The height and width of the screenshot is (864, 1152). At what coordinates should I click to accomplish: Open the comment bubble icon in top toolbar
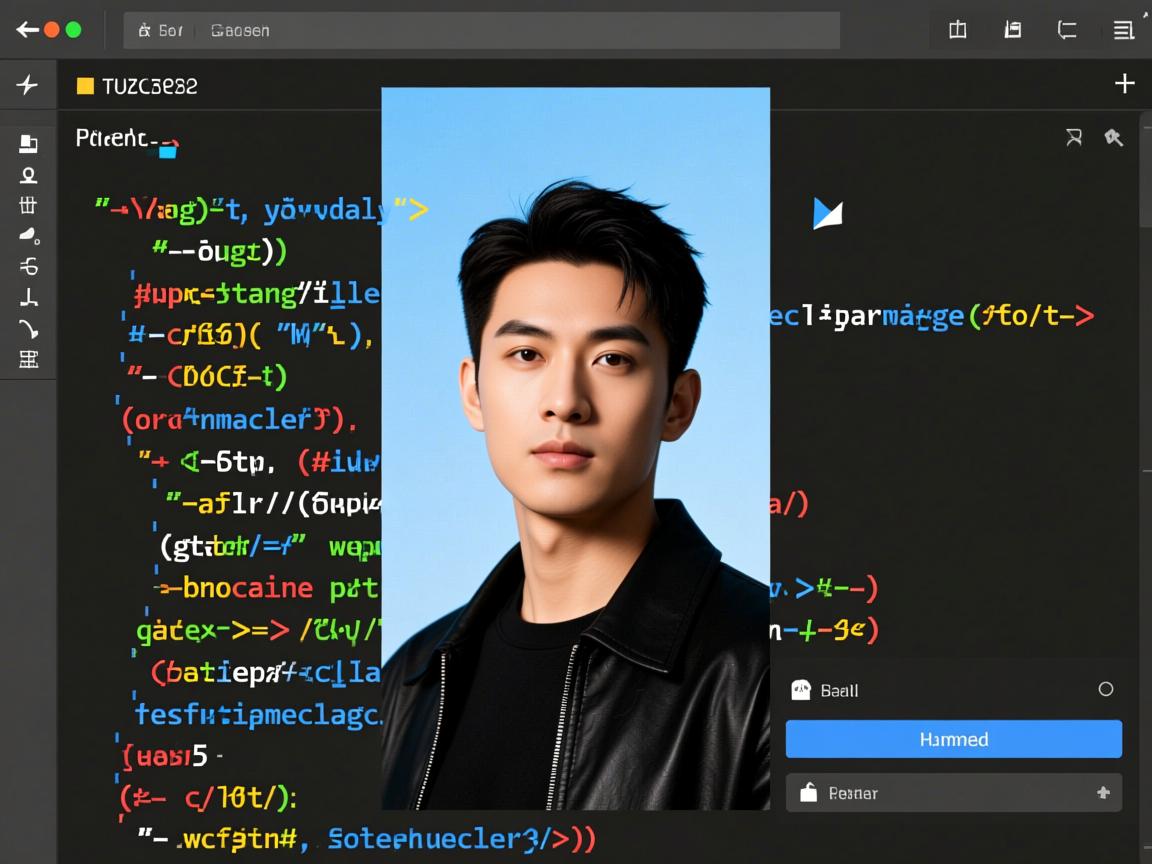tap(1067, 30)
